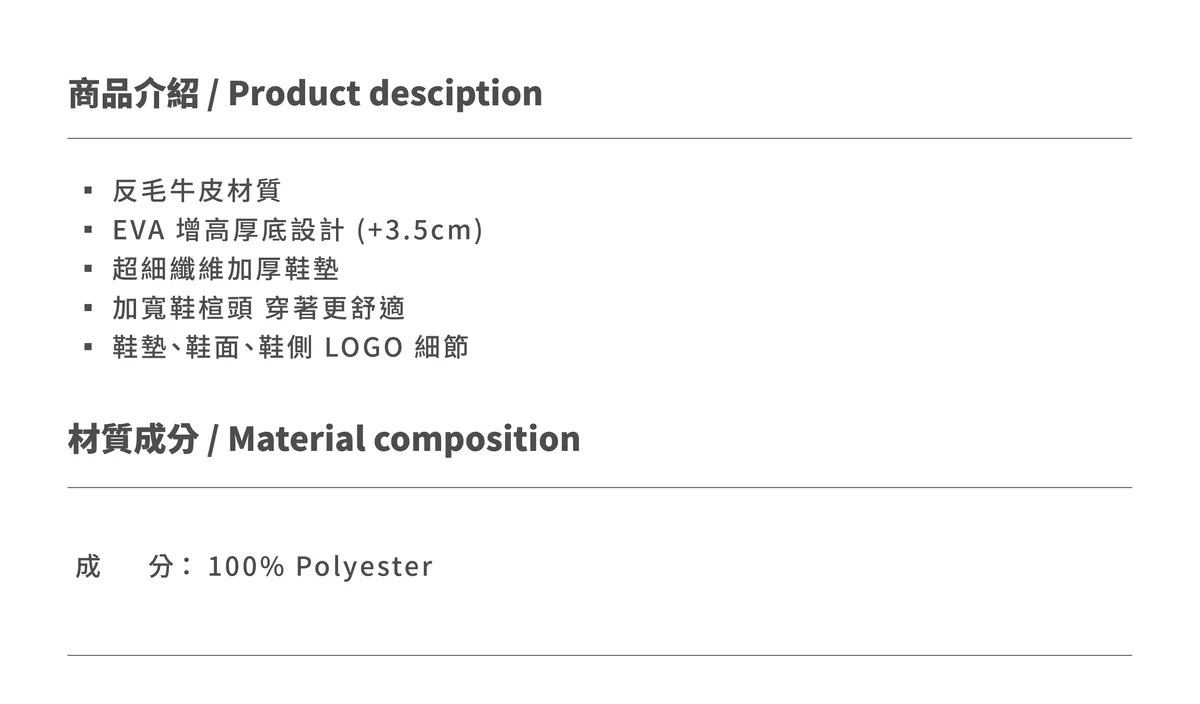
Task: Click the bullet marker before "EVA"
Action: 88,230
